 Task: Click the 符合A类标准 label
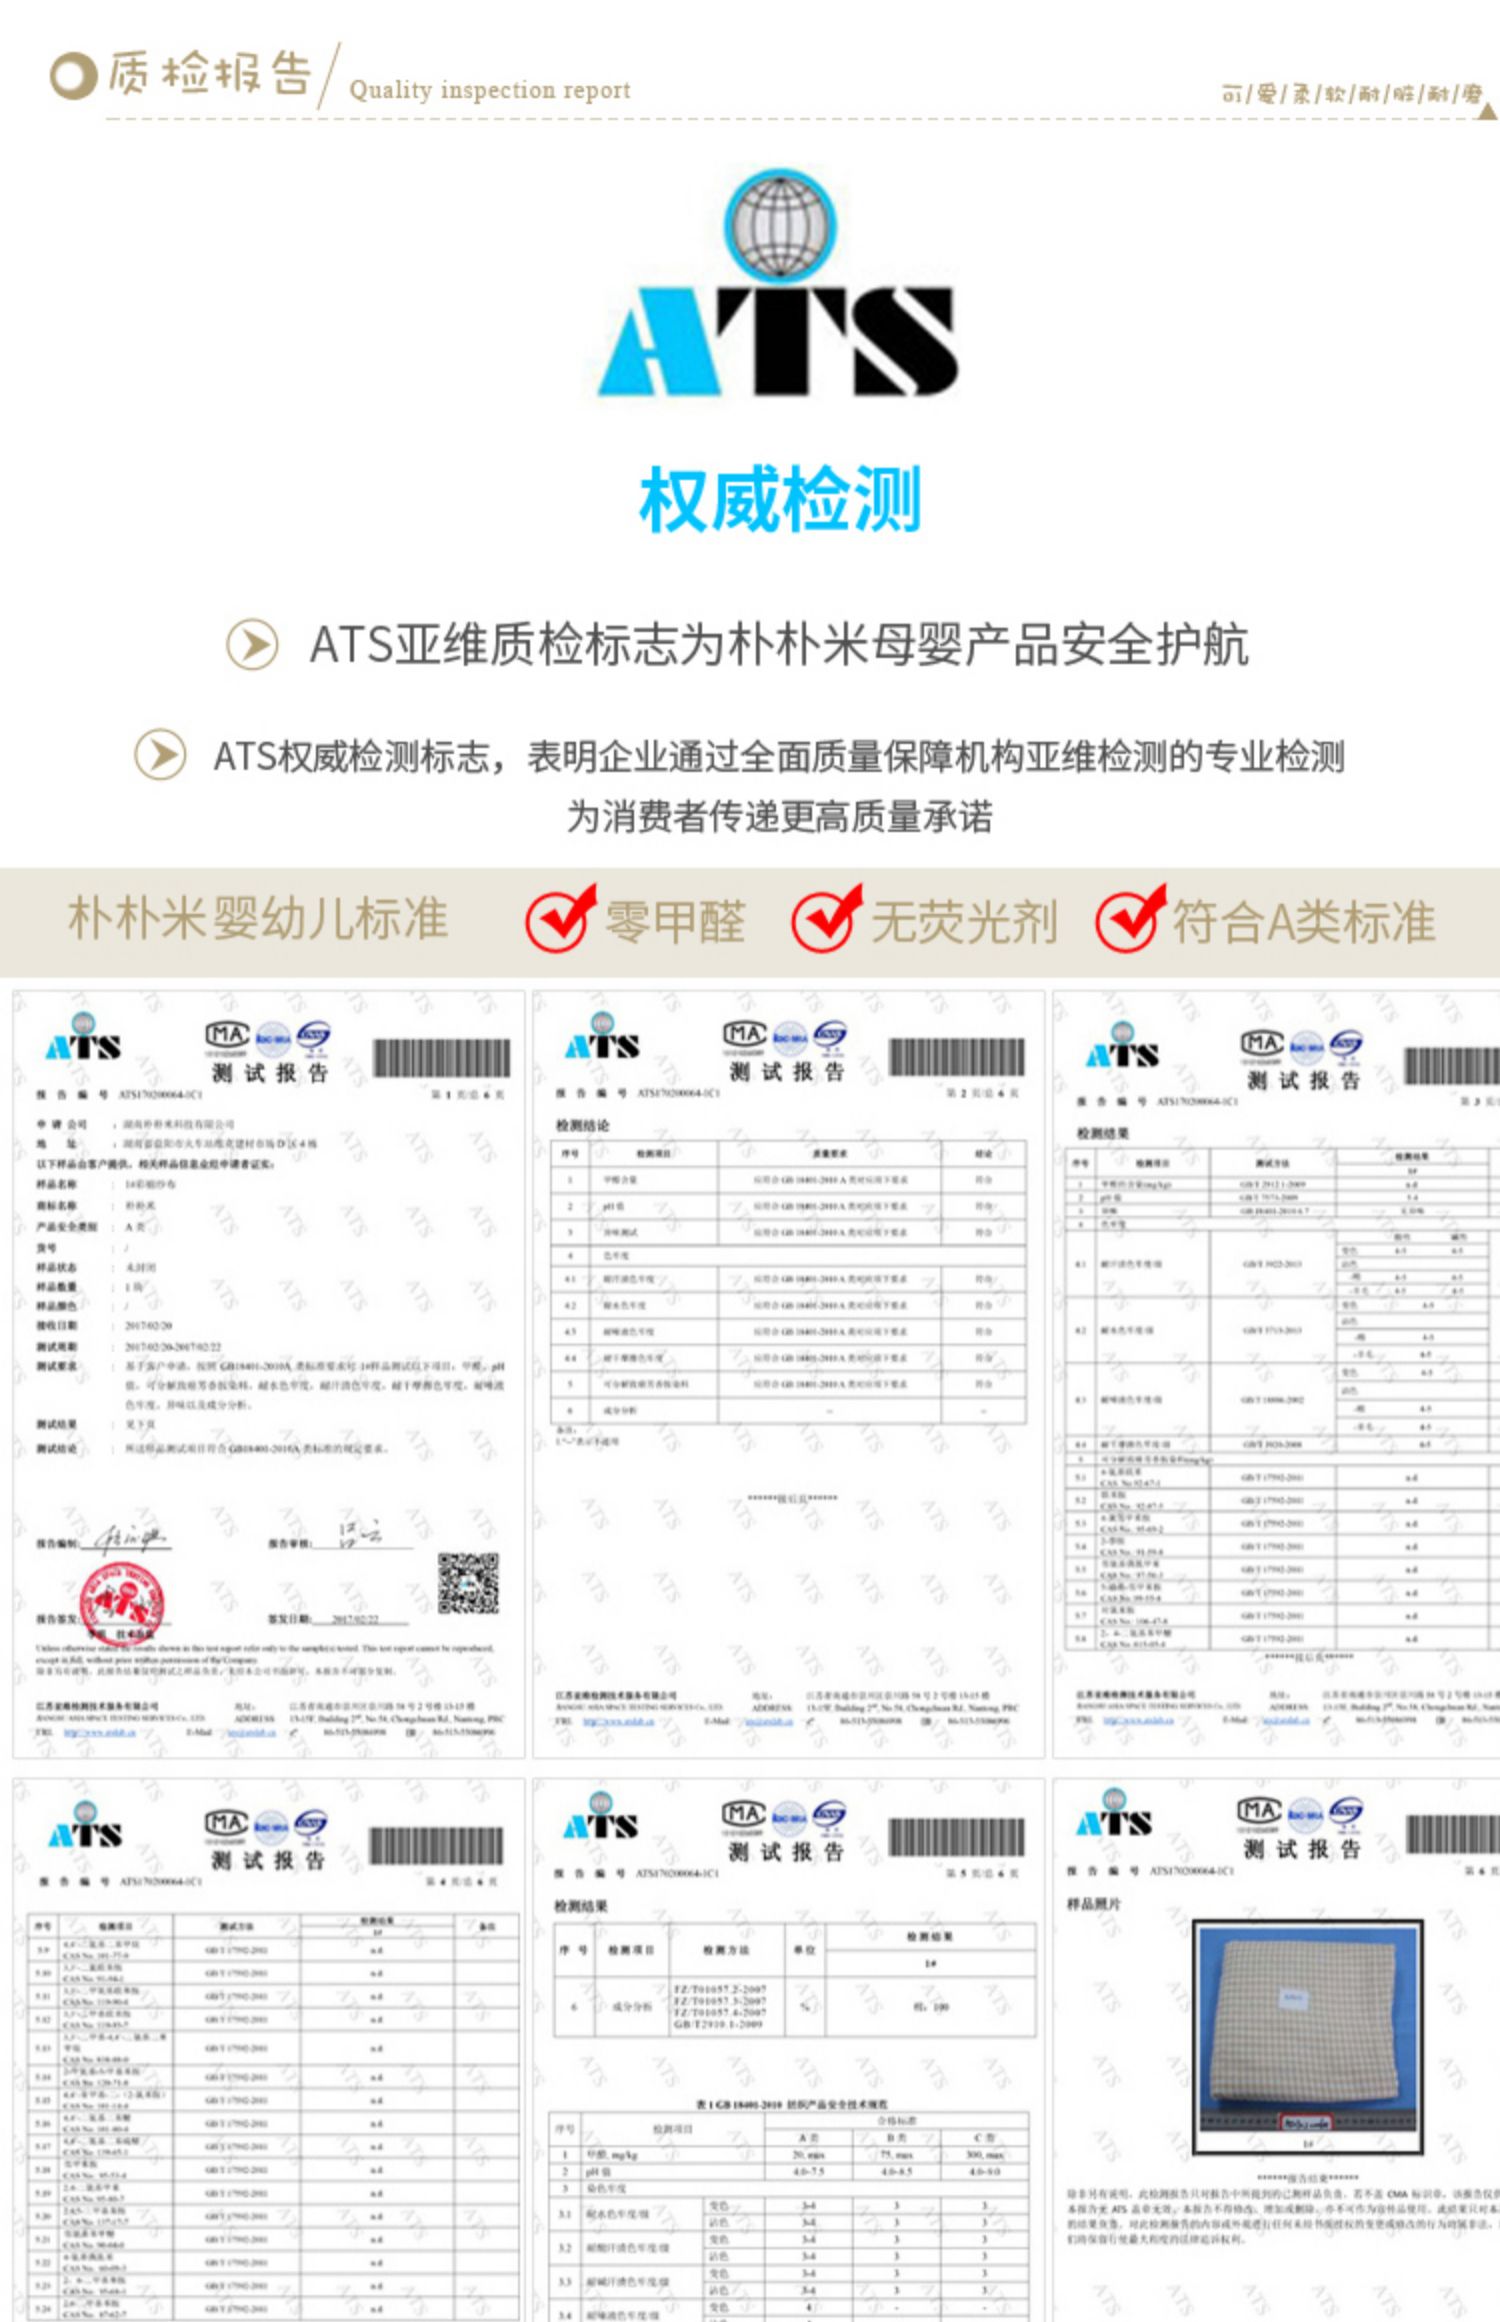coord(1304,921)
